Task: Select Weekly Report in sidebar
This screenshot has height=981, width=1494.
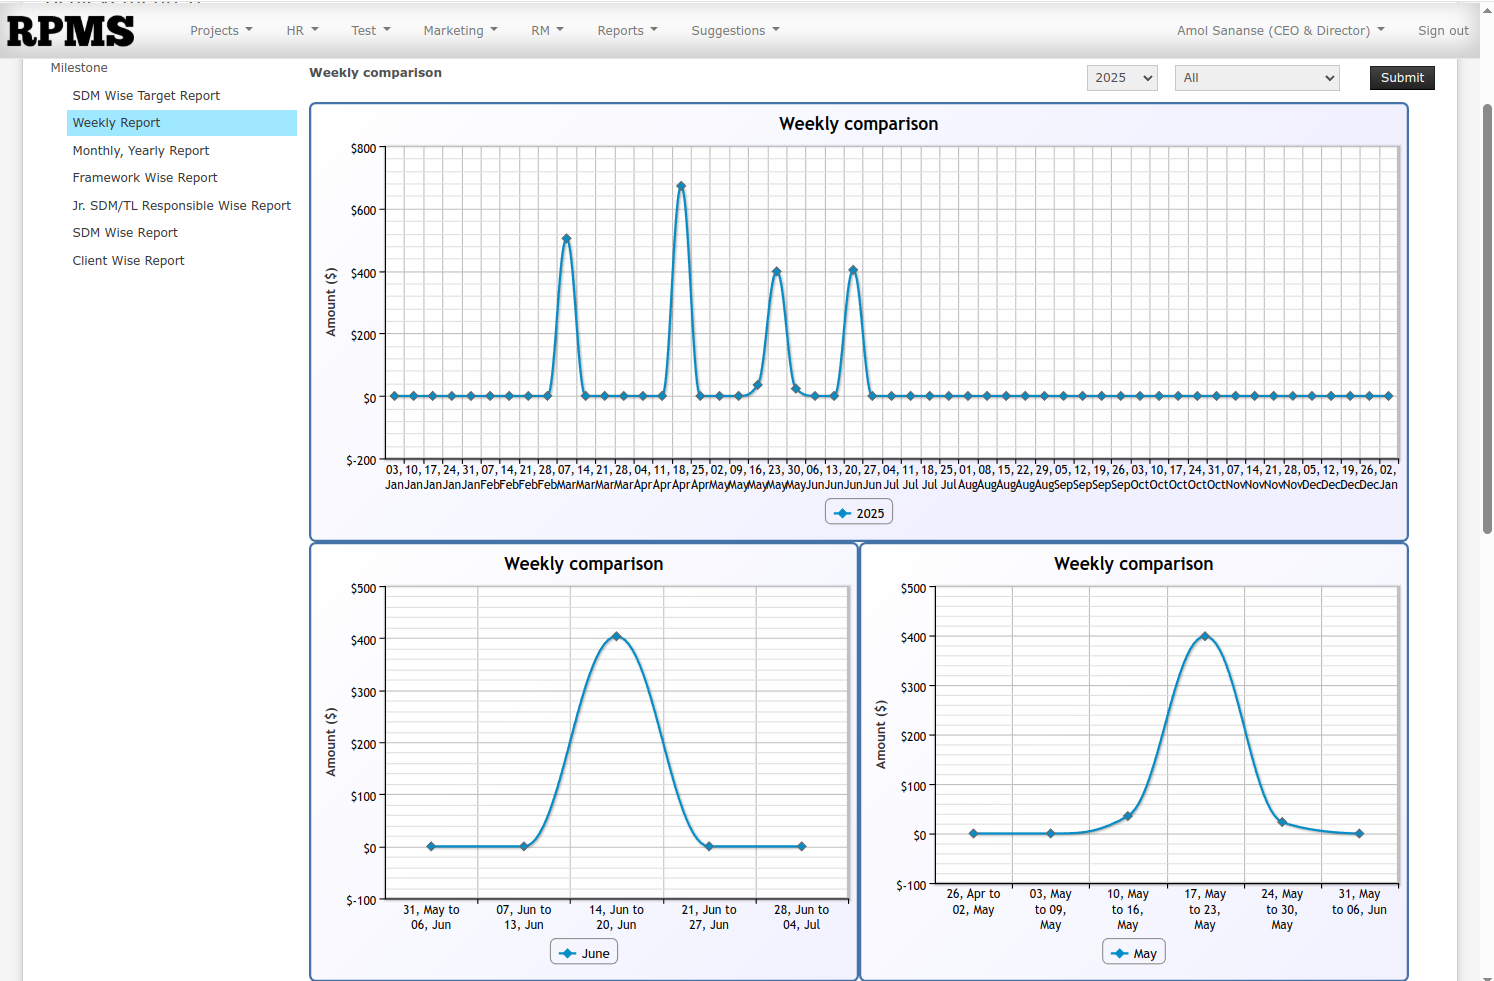Action: tap(182, 123)
